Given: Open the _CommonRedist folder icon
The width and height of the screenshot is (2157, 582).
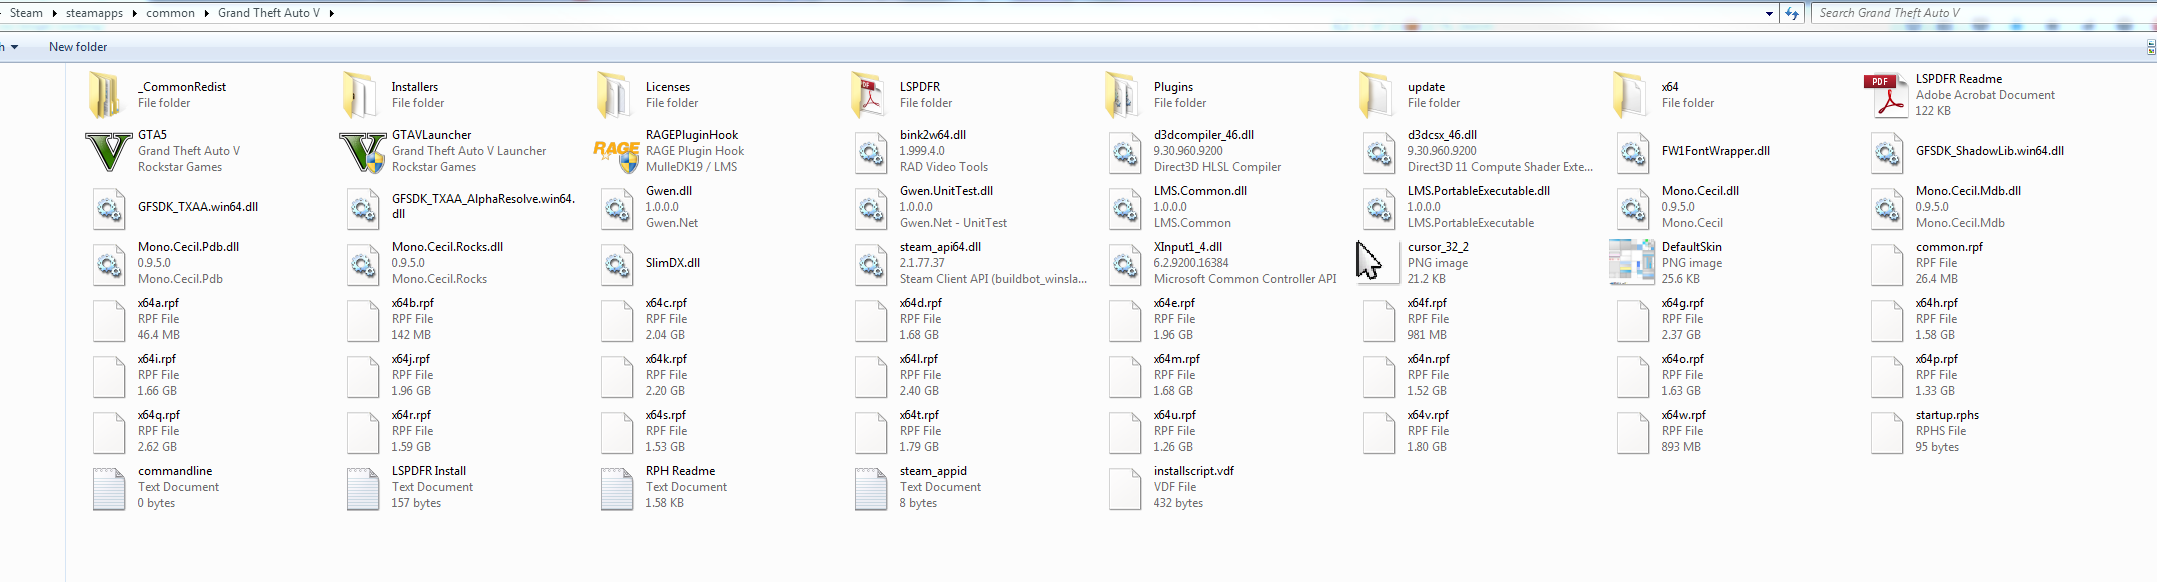Looking at the screenshot, I should point(105,95).
